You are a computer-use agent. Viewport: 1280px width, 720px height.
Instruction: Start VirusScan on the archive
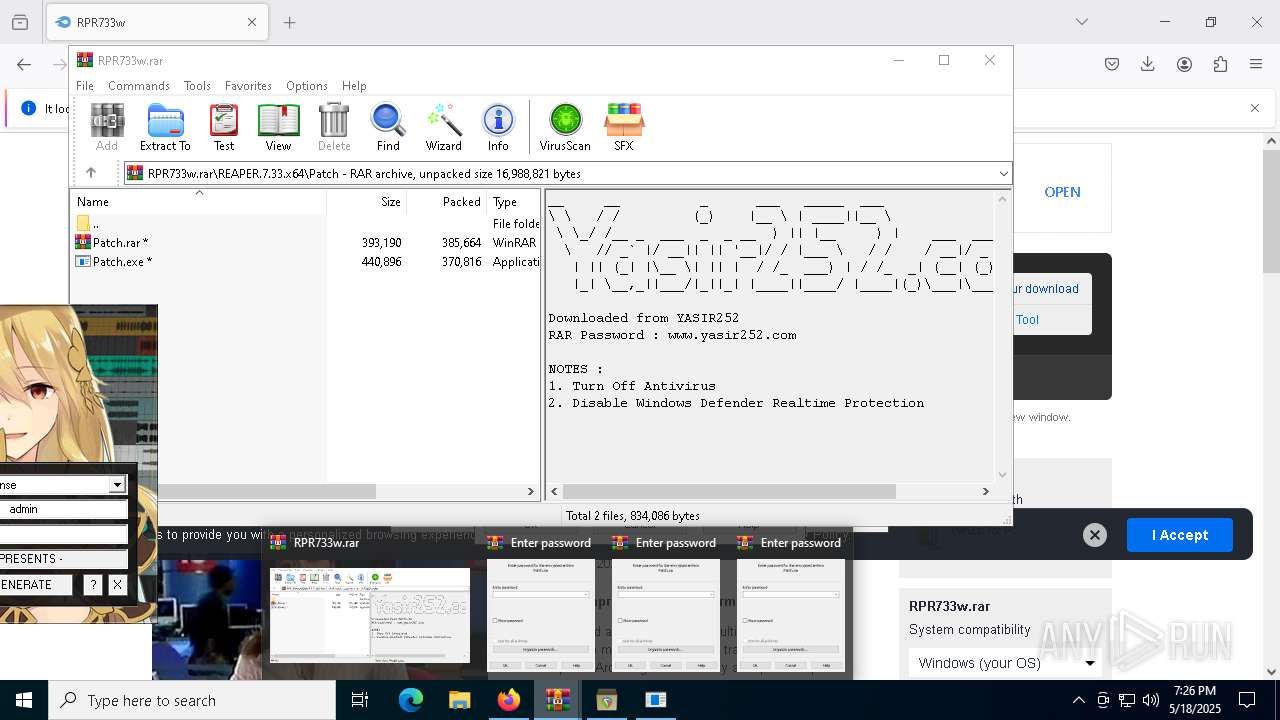click(565, 127)
